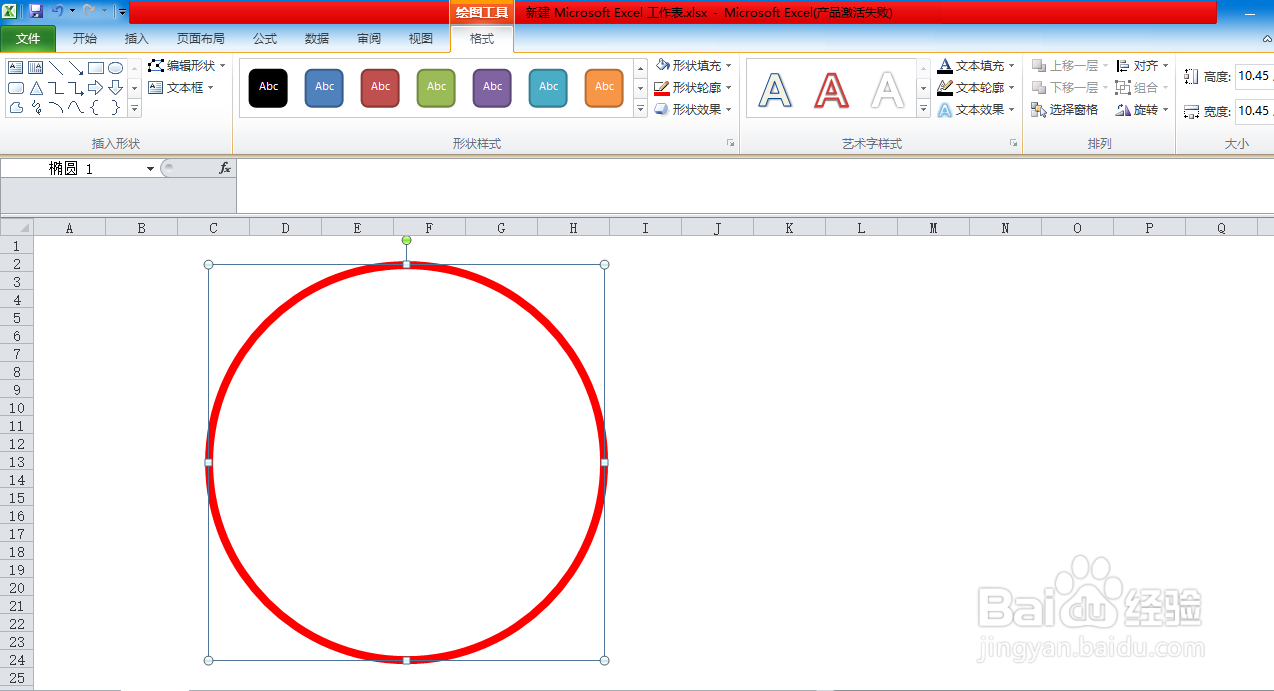
Task: Open the Shape Effects (形状效果) dropdown
Action: point(694,110)
